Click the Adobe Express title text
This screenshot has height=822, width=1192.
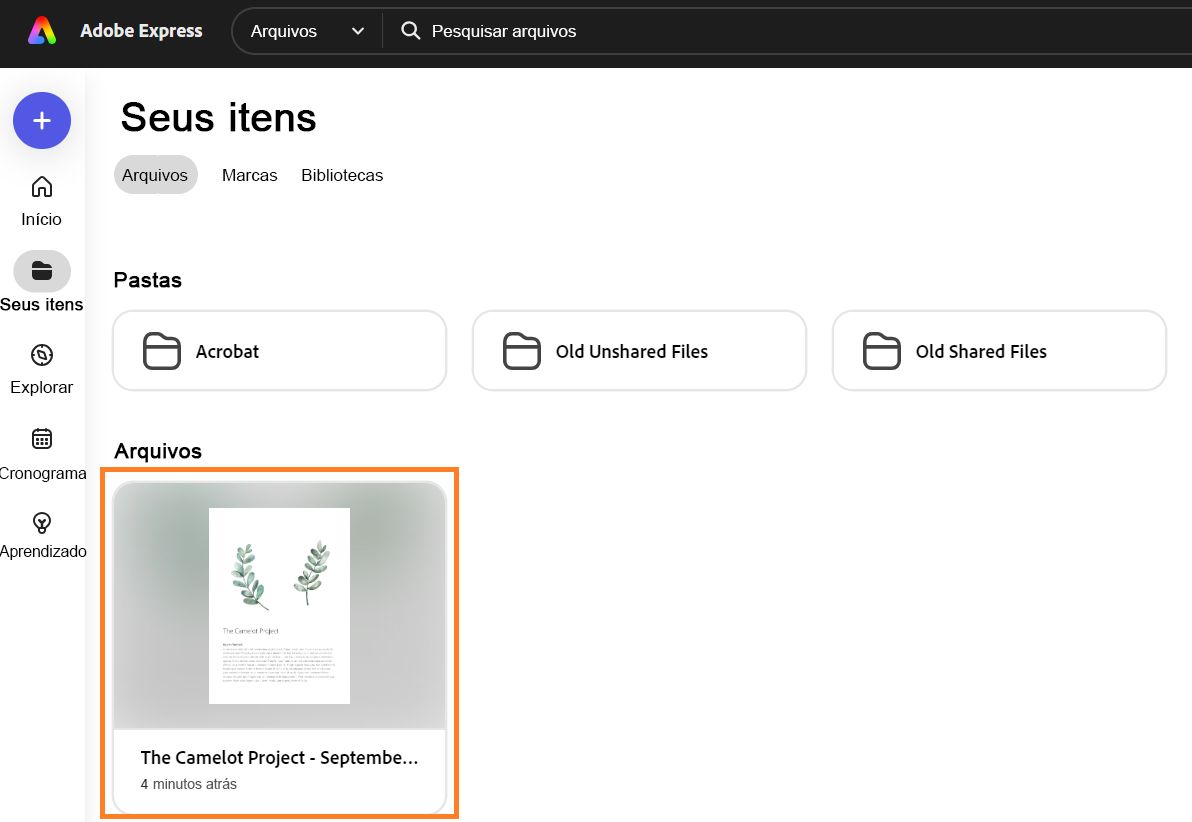141,31
